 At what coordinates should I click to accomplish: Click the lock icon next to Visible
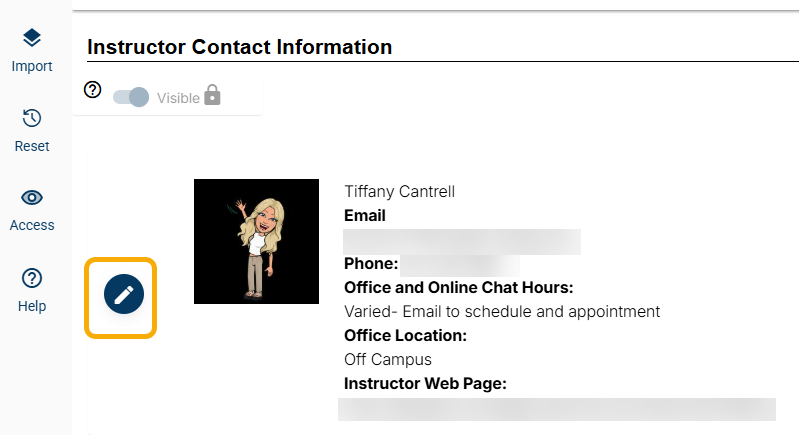[x=212, y=96]
